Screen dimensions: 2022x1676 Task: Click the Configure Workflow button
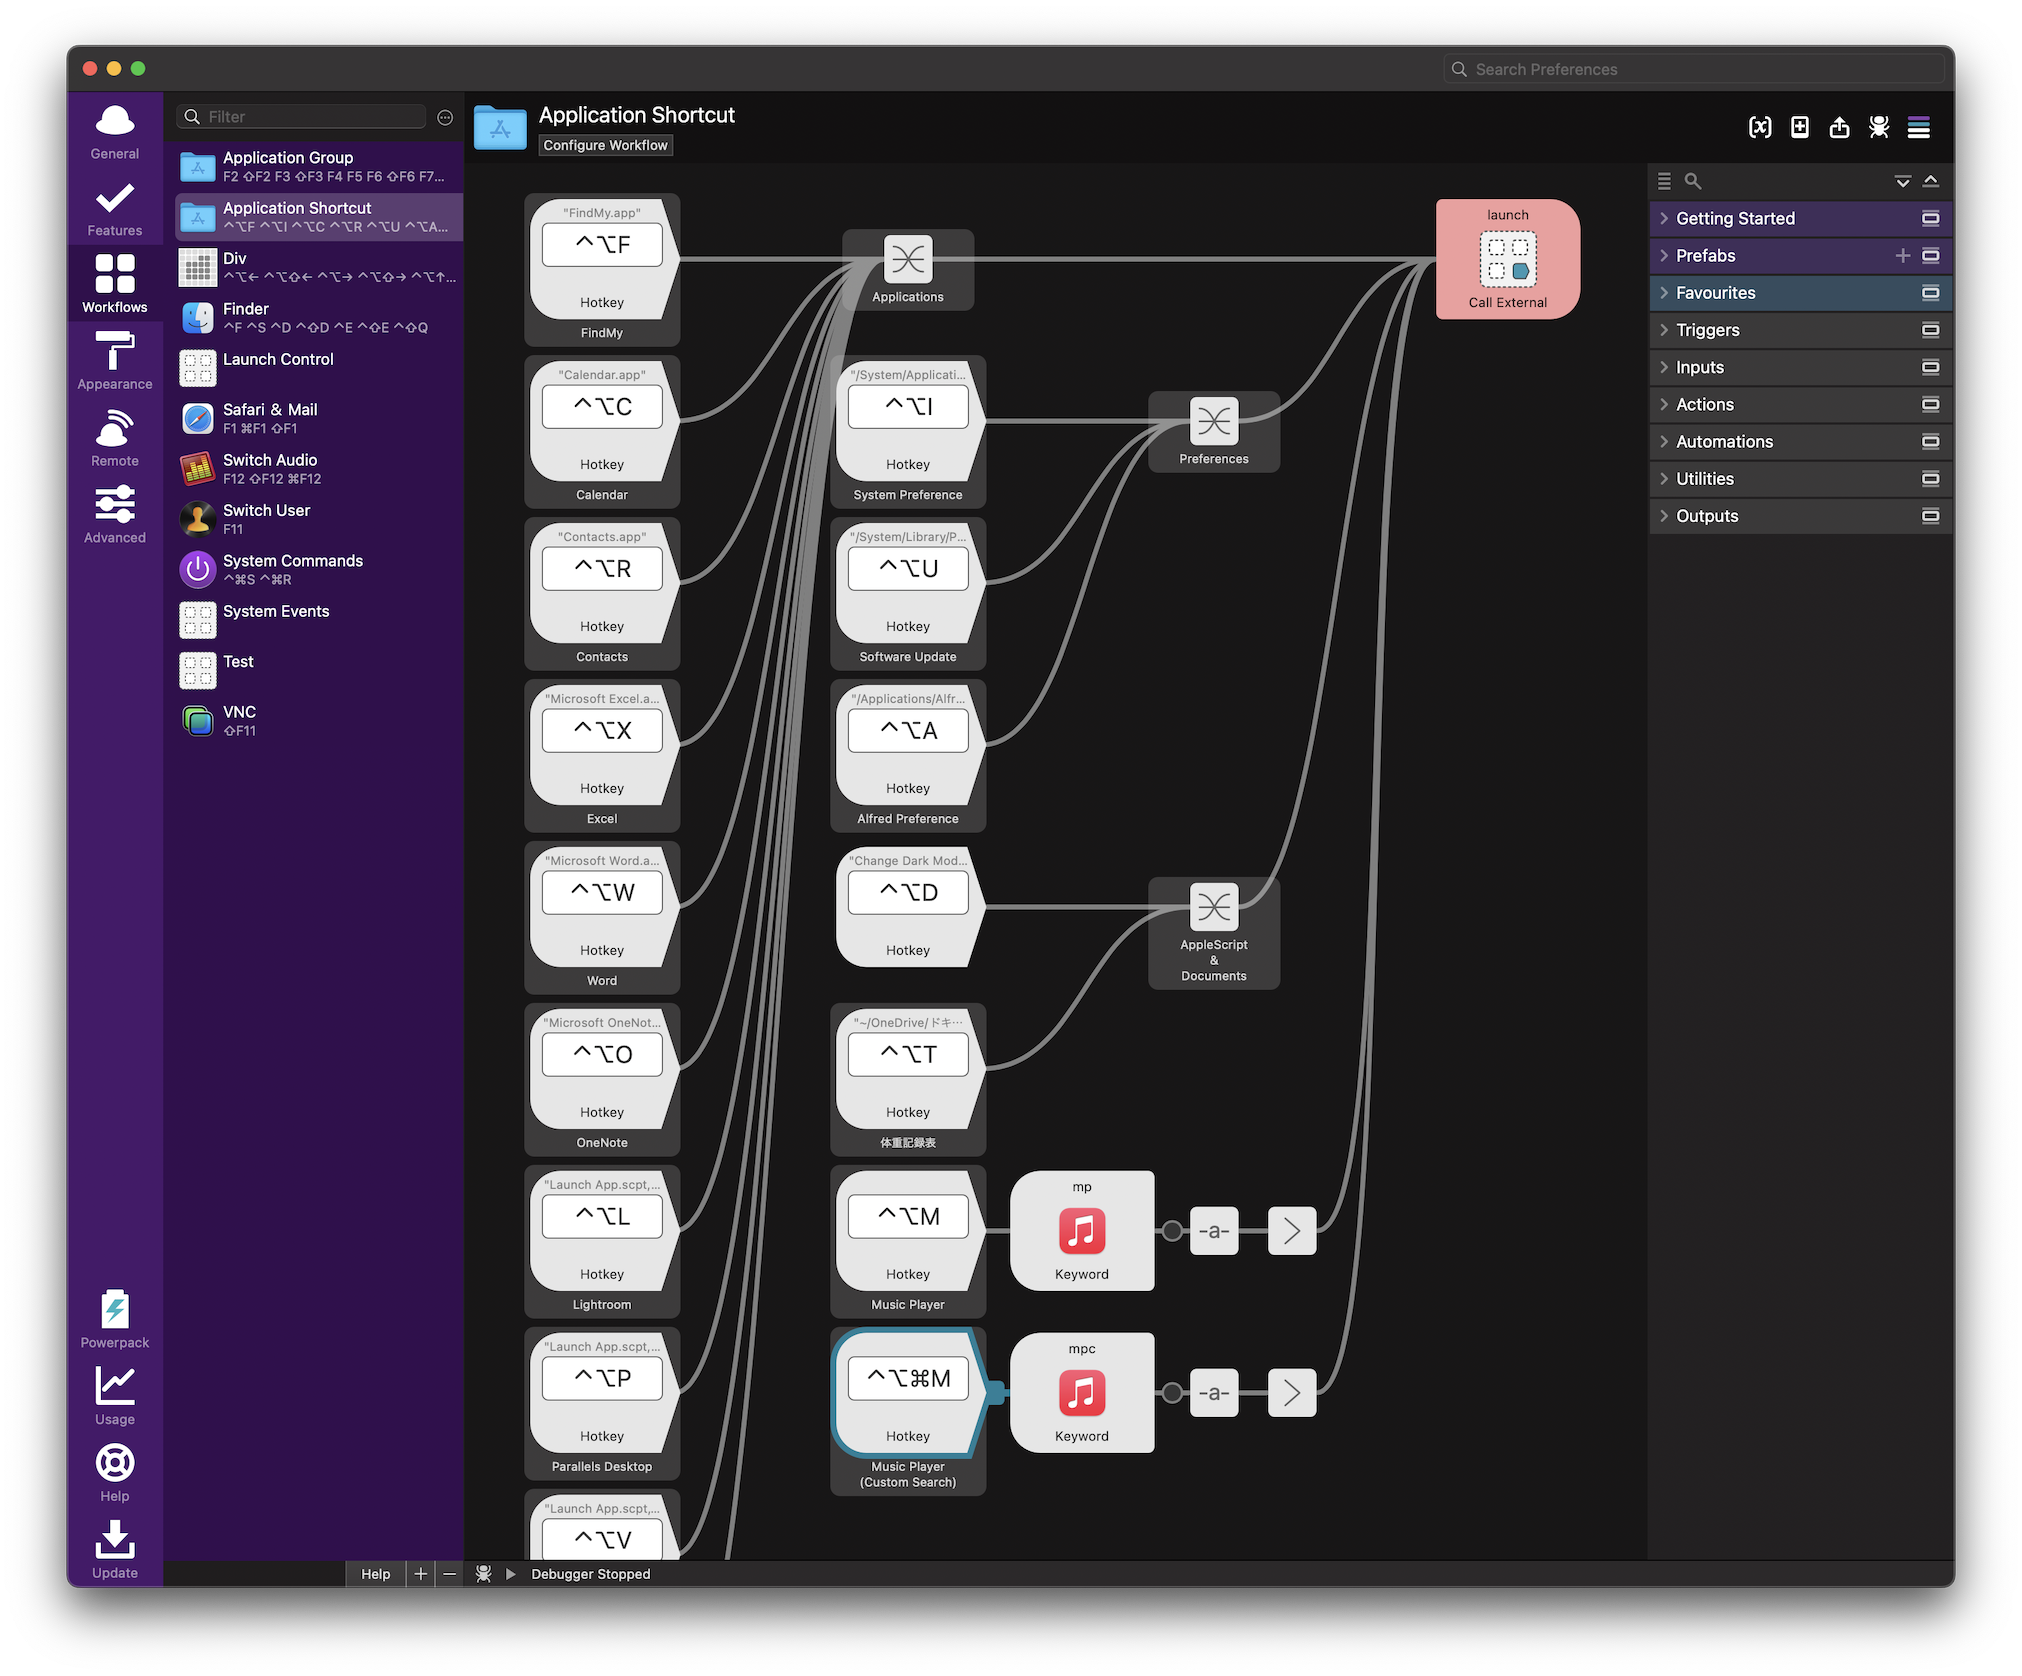click(x=605, y=145)
